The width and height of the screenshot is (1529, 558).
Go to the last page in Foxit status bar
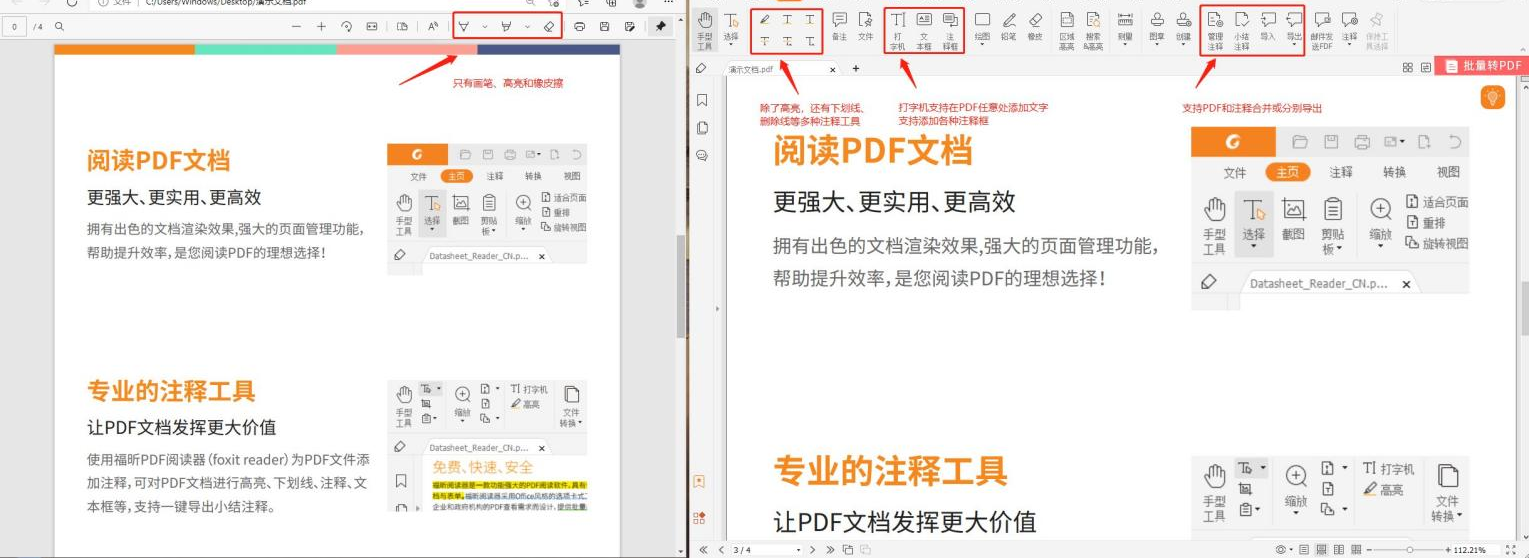[x=828, y=550]
